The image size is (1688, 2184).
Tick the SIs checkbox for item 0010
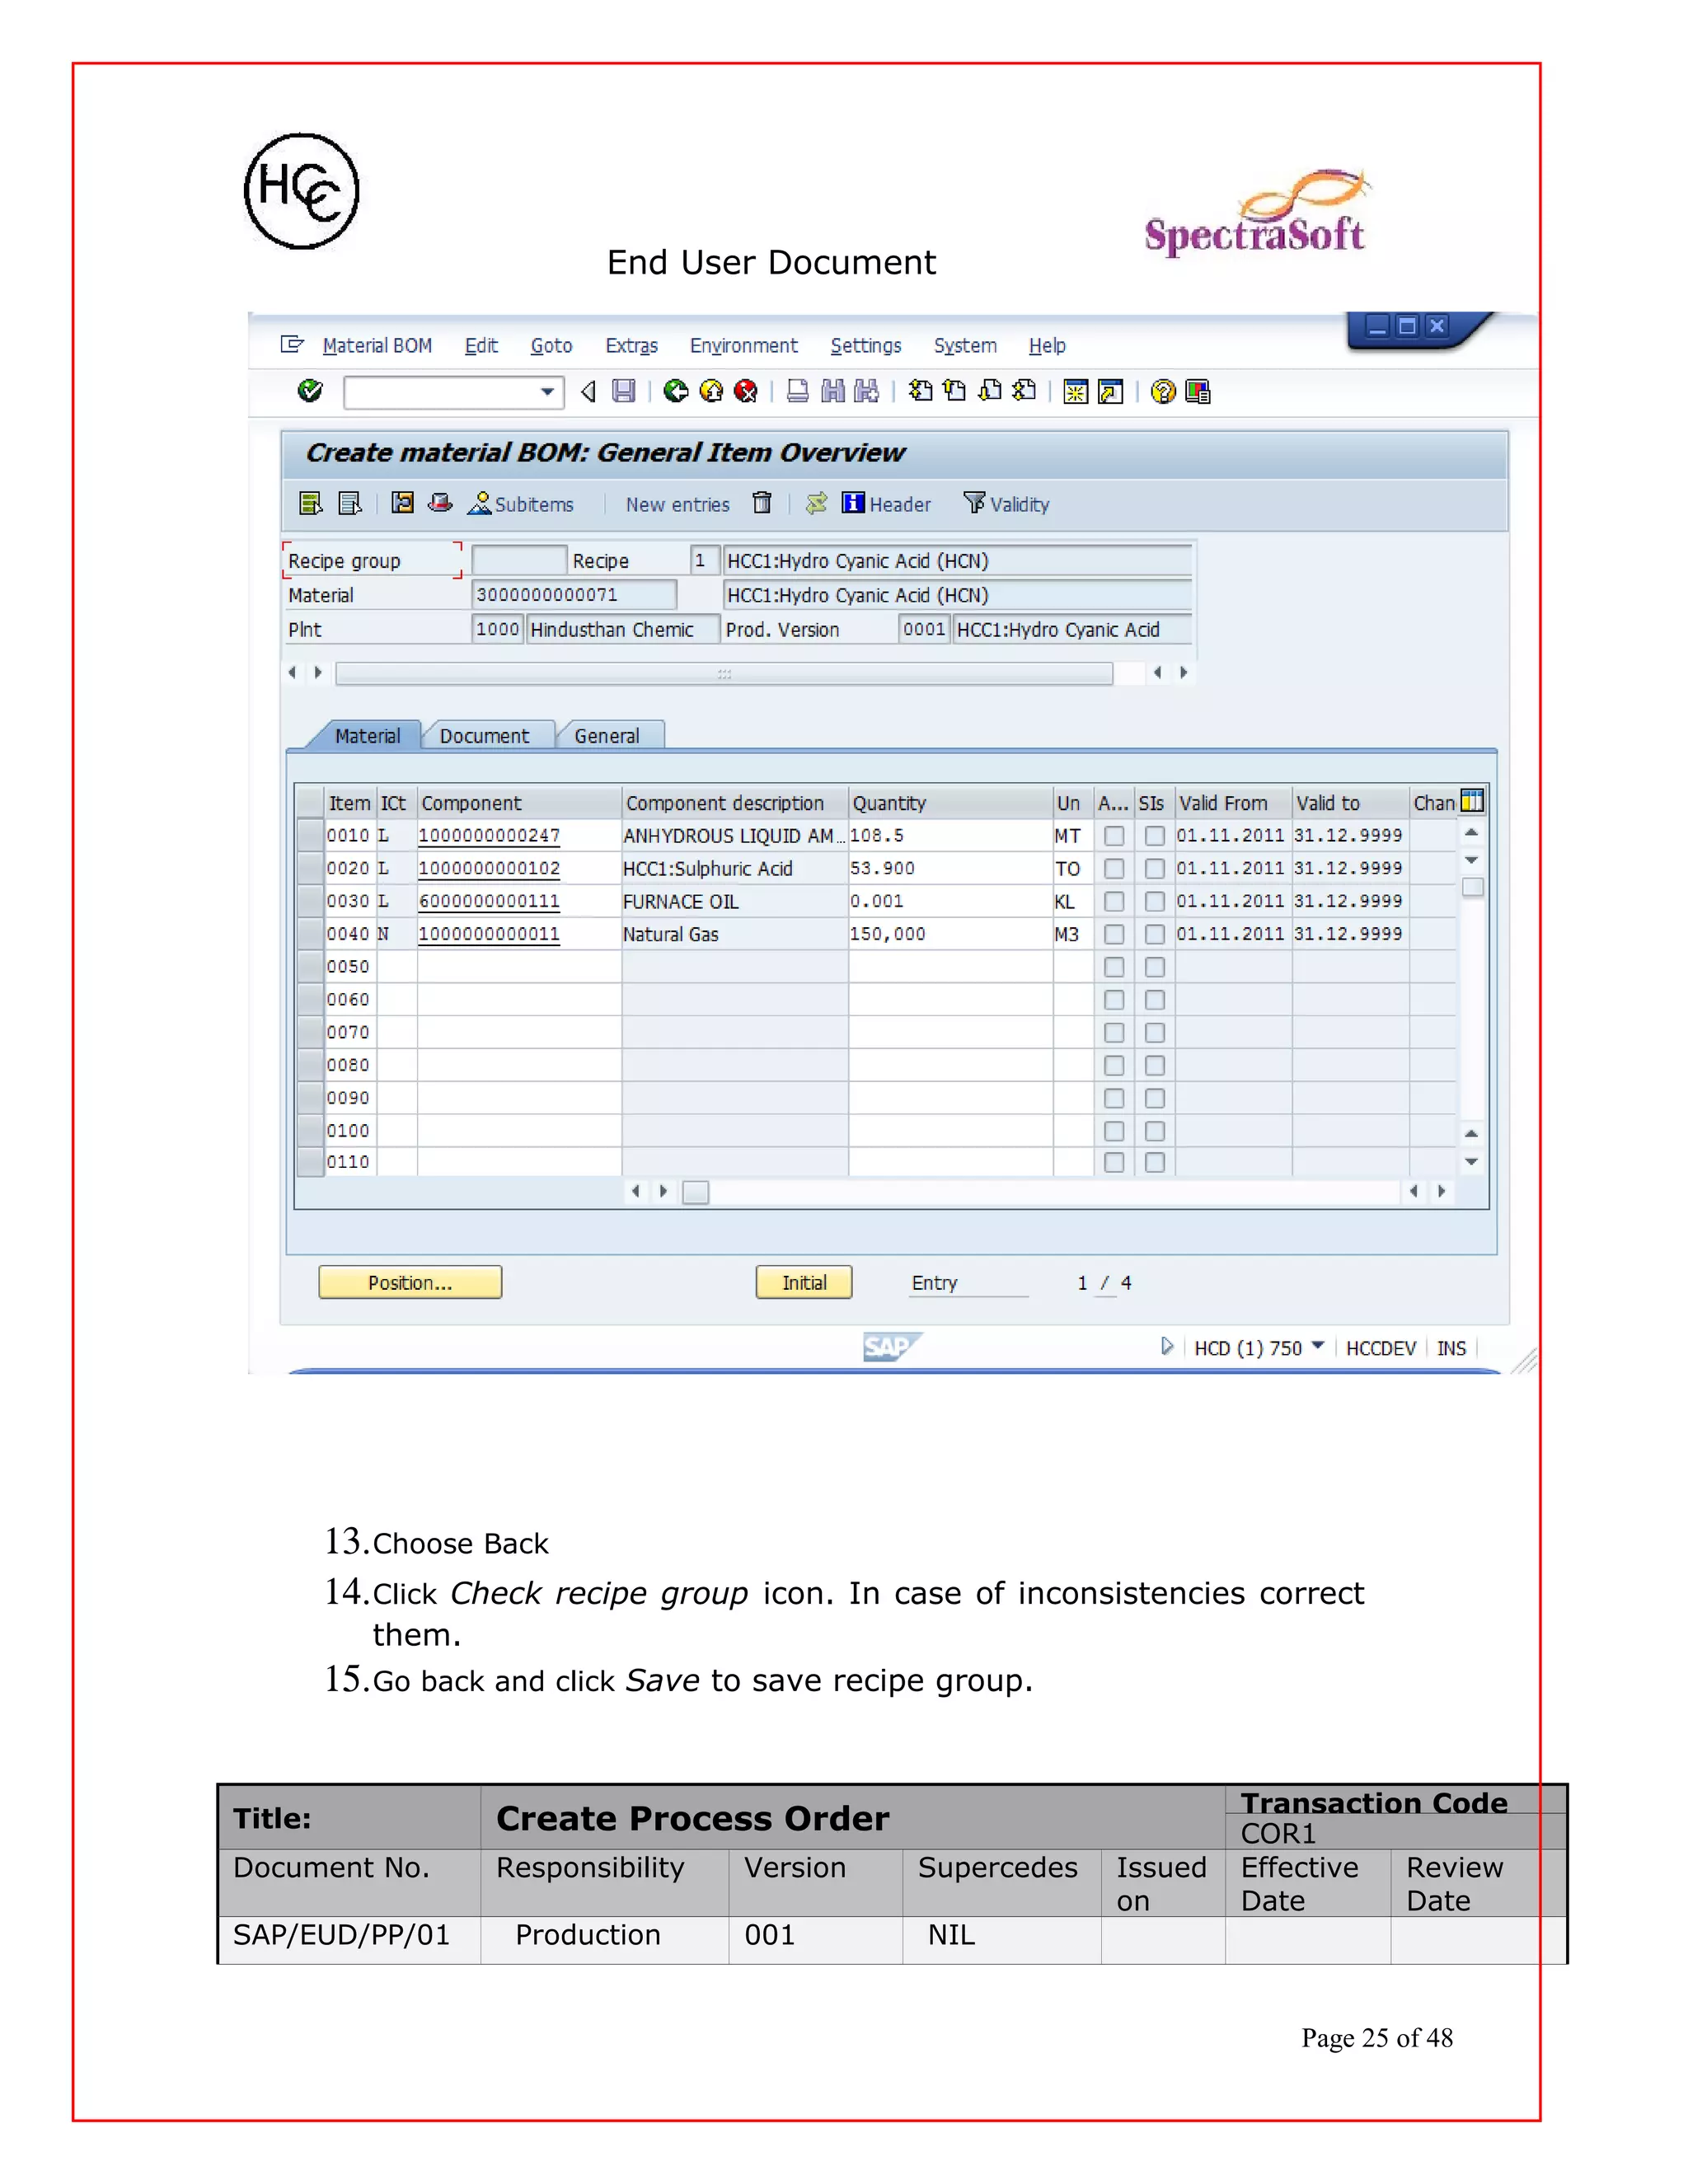[x=1155, y=836]
